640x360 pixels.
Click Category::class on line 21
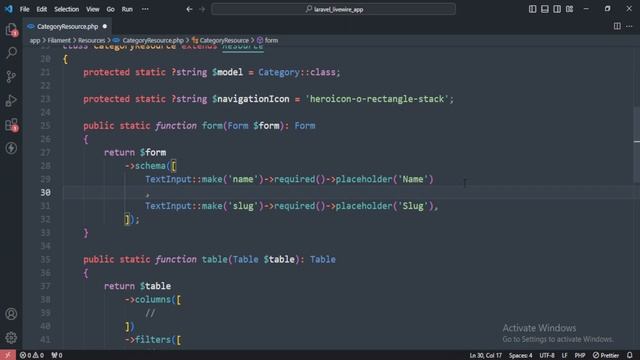coord(297,72)
